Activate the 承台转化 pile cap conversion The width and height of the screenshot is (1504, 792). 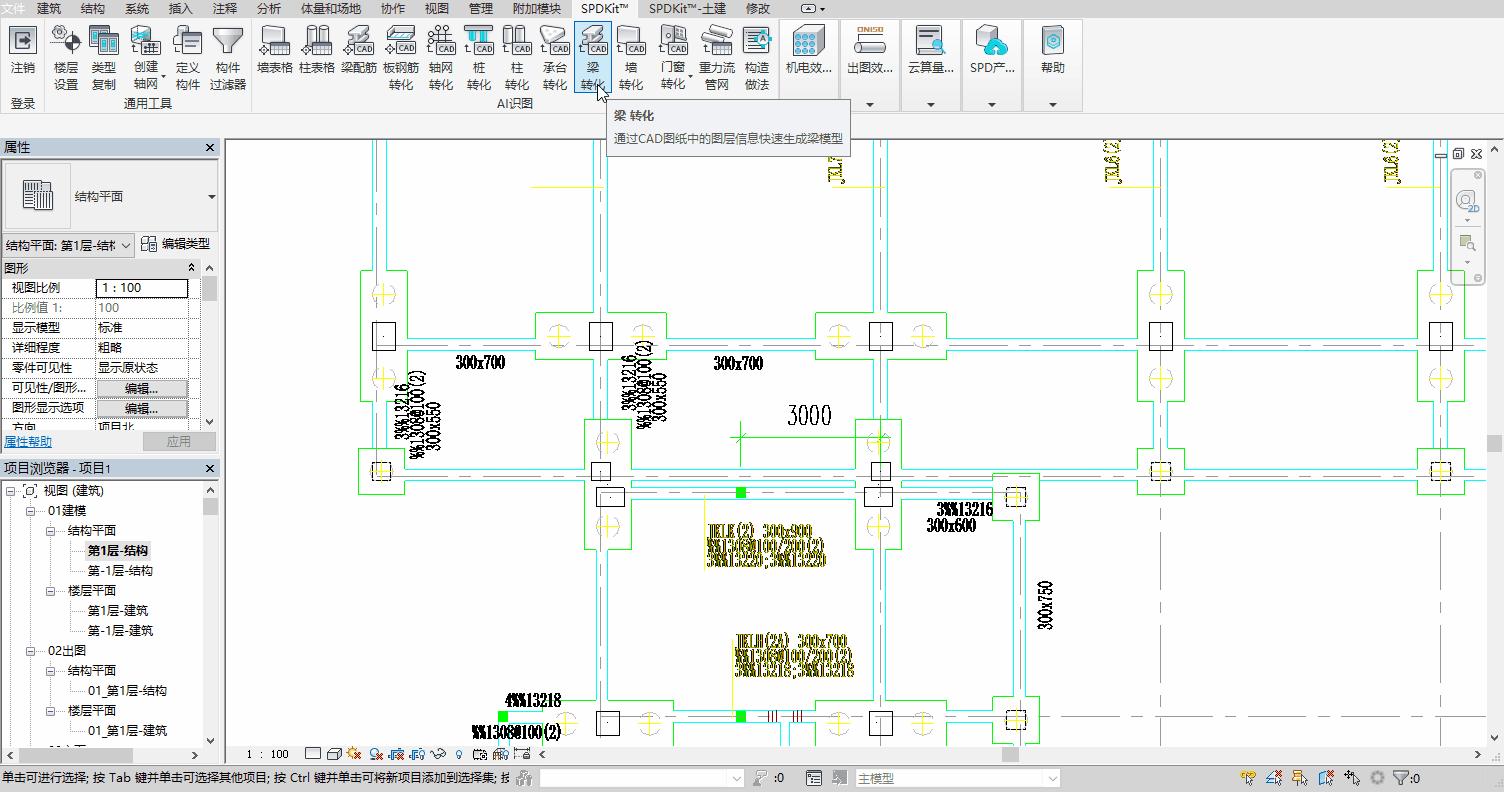point(555,58)
